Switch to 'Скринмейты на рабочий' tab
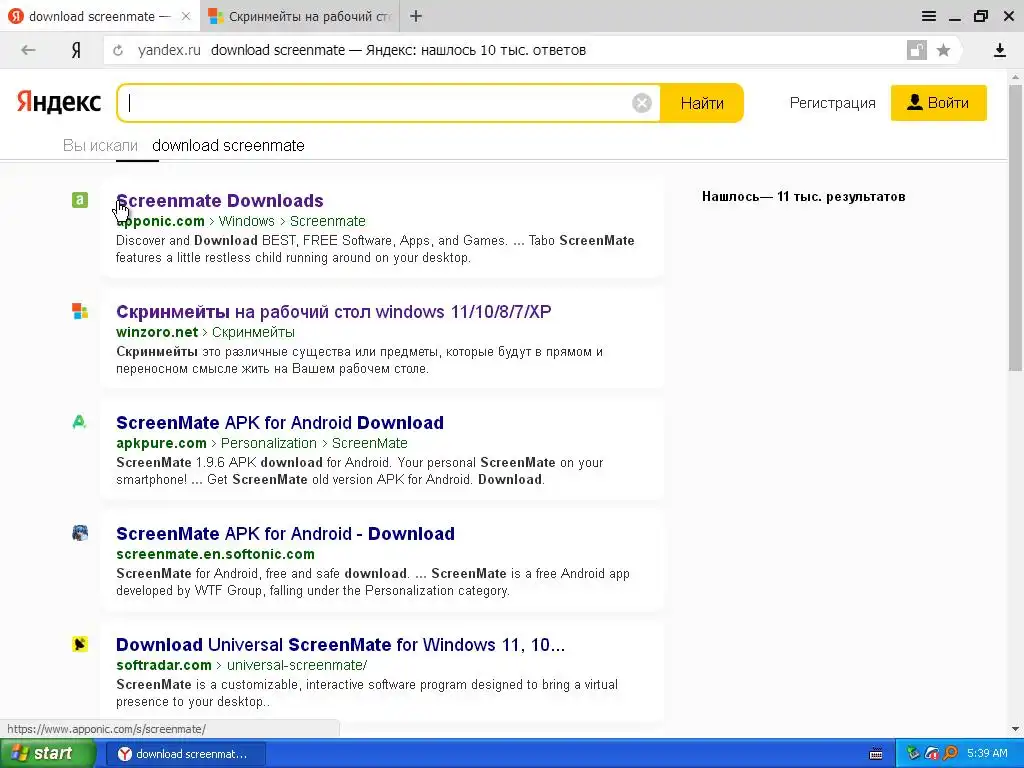The height and width of the screenshot is (768, 1024). click(x=300, y=16)
